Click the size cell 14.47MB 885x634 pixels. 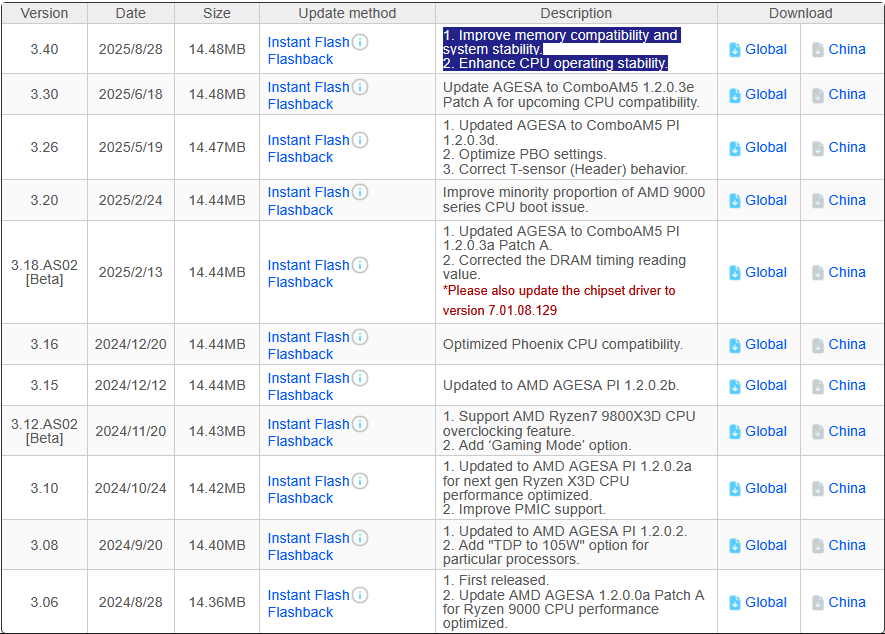click(x=217, y=147)
